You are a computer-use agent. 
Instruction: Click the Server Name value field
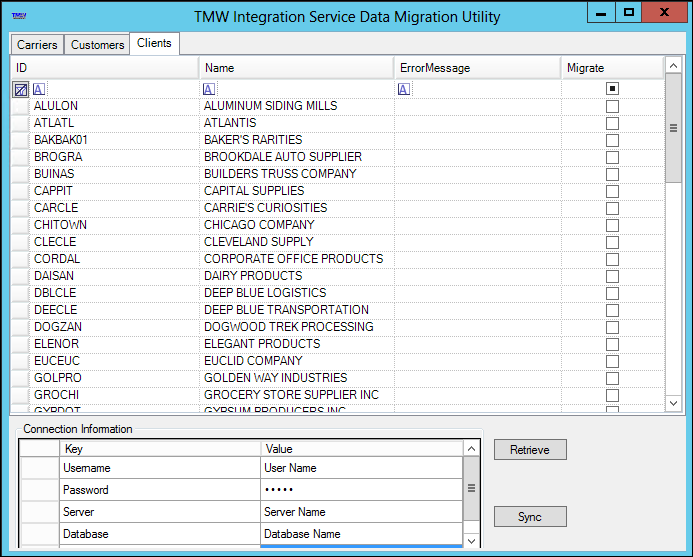pos(360,512)
